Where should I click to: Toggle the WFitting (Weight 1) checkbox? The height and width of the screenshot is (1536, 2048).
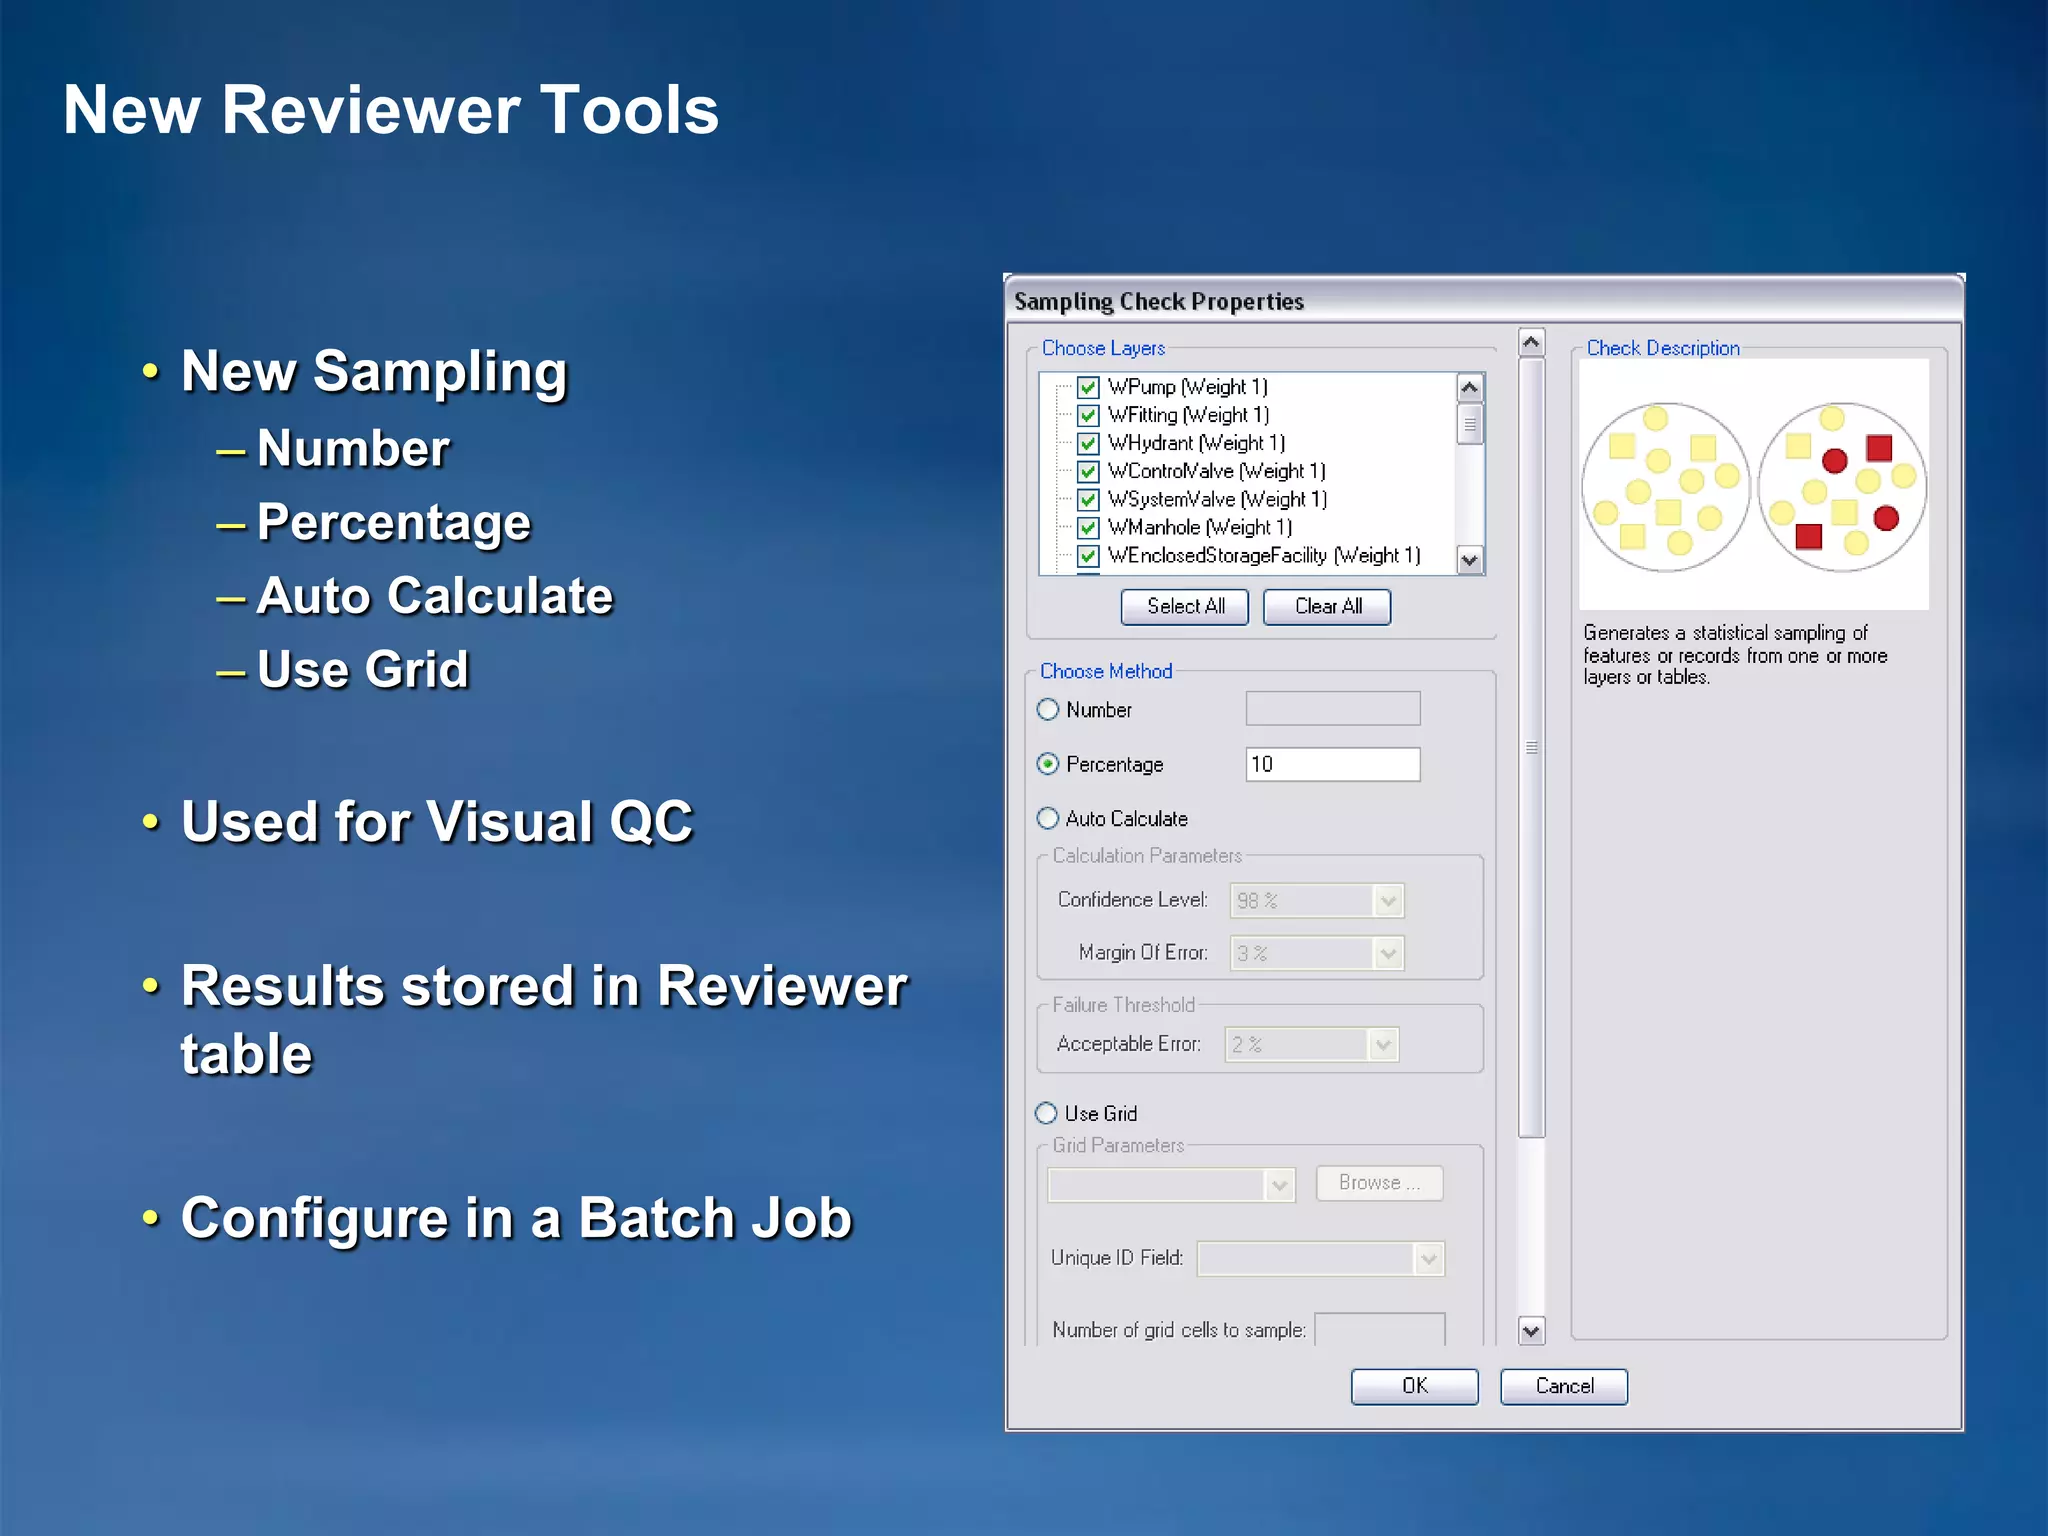1088,415
